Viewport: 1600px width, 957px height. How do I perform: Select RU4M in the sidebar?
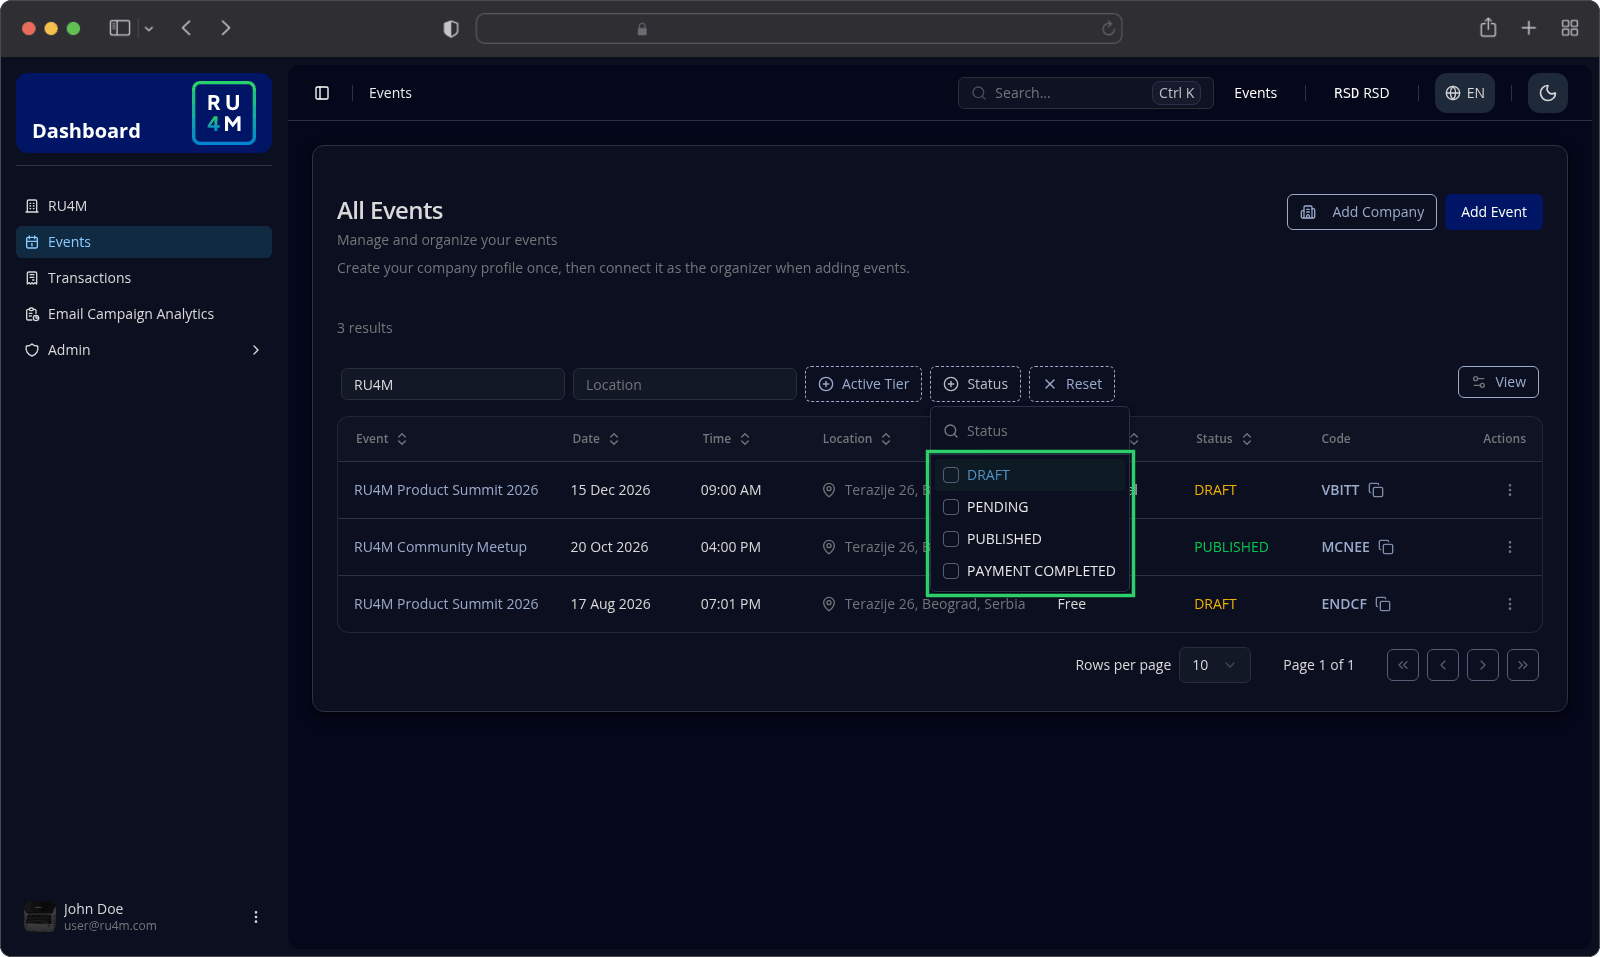(x=144, y=206)
